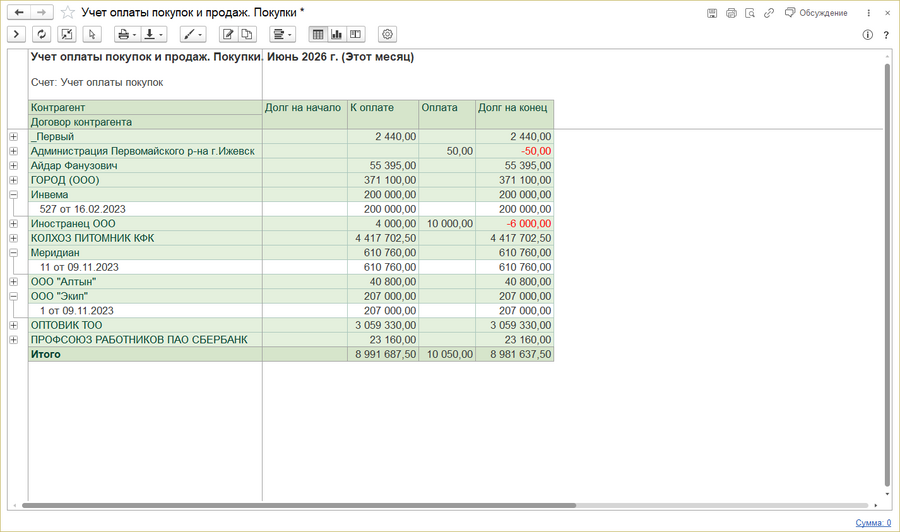Image resolution: width=900 pixels, height=532 pixels.
Task: Expand Администрация Первомайского р-на г.Ижевск row
Action: [x=14, y=151]
